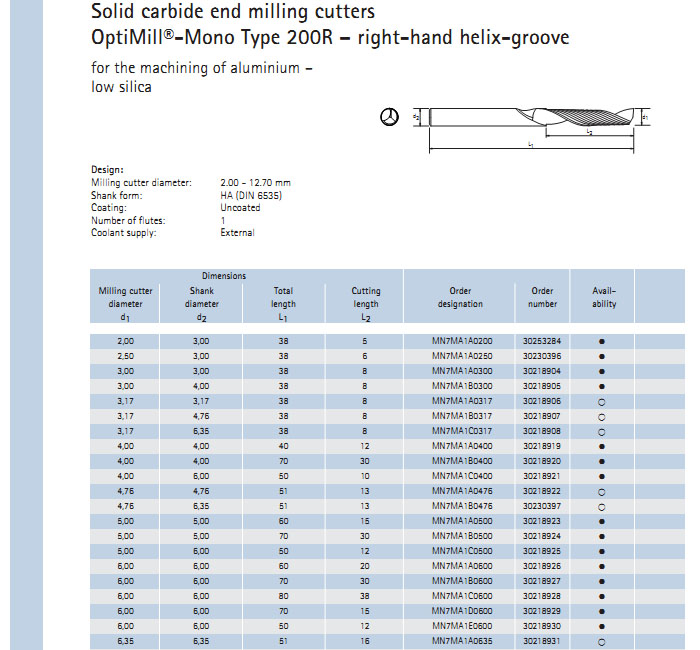Click the availability dot for order 30218919
The width and height of the screenshot is (700, 650).
(602, 446)
